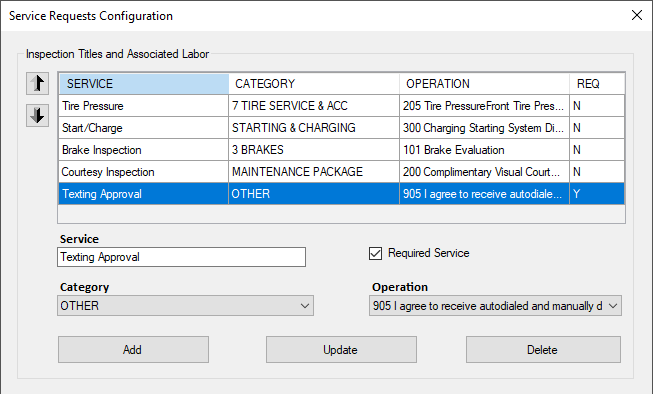Focus the Service text field

pos(182,257)
